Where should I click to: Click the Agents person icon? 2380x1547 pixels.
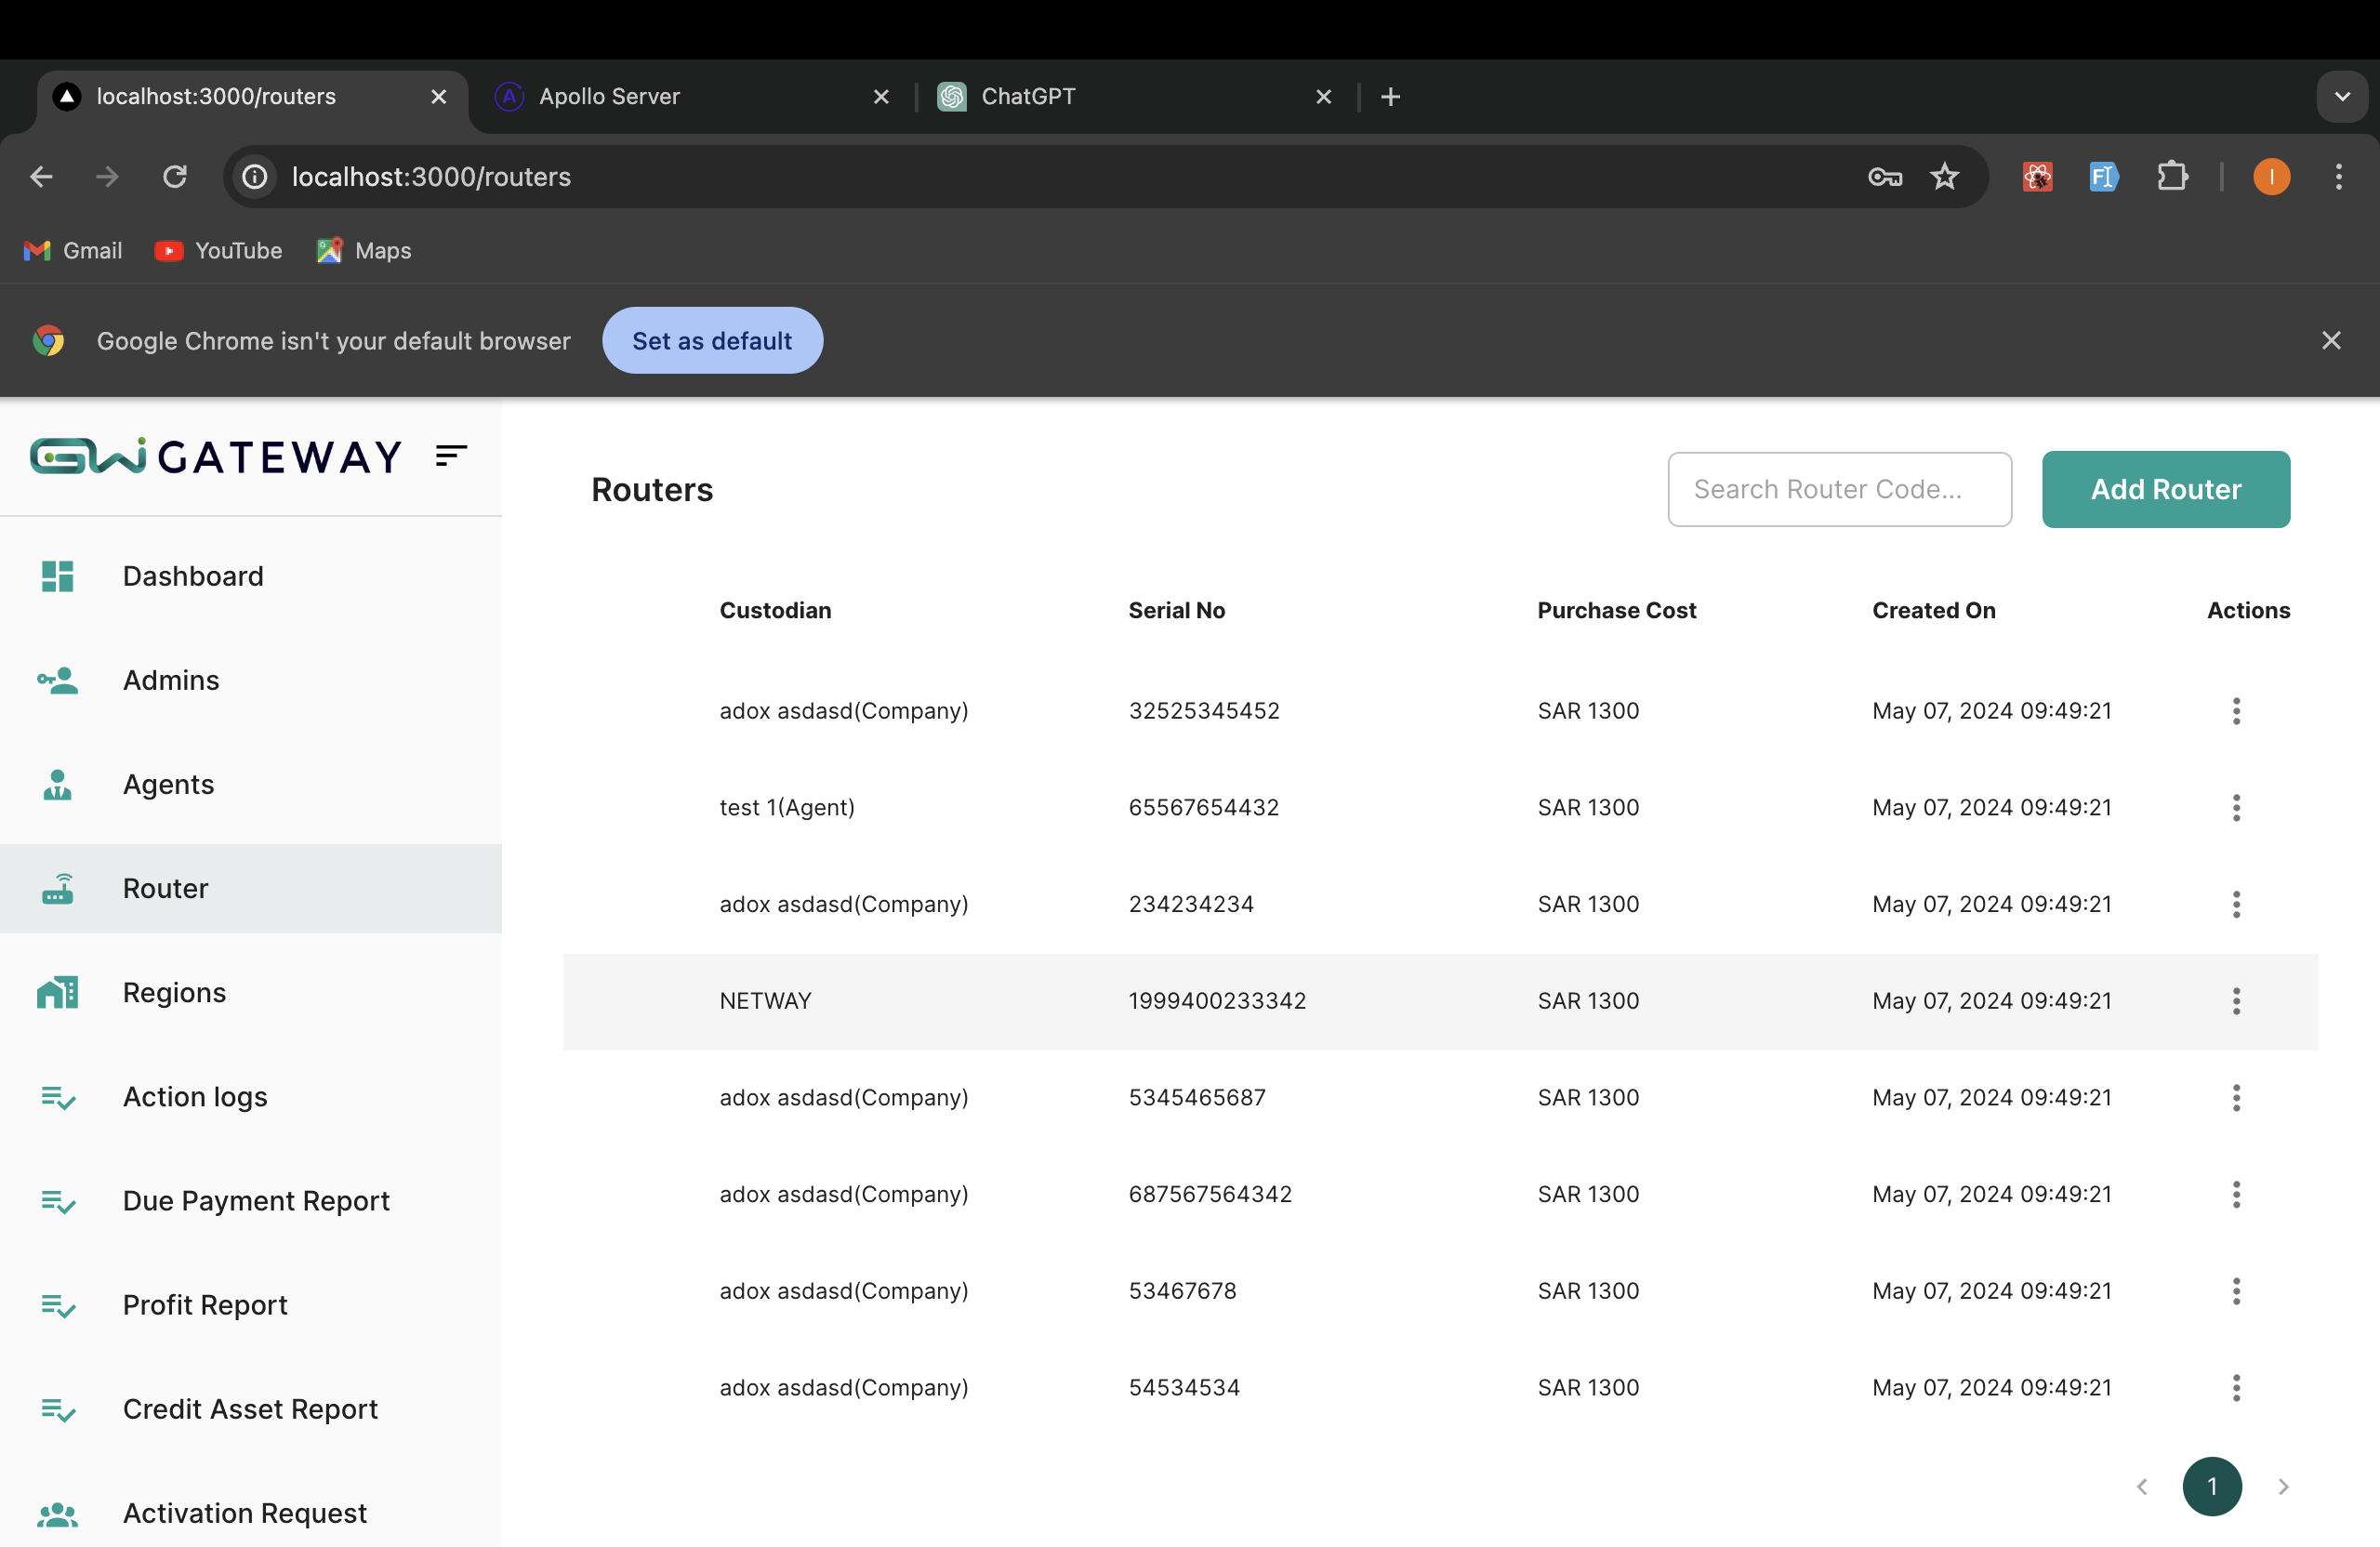tap(57, 785)
